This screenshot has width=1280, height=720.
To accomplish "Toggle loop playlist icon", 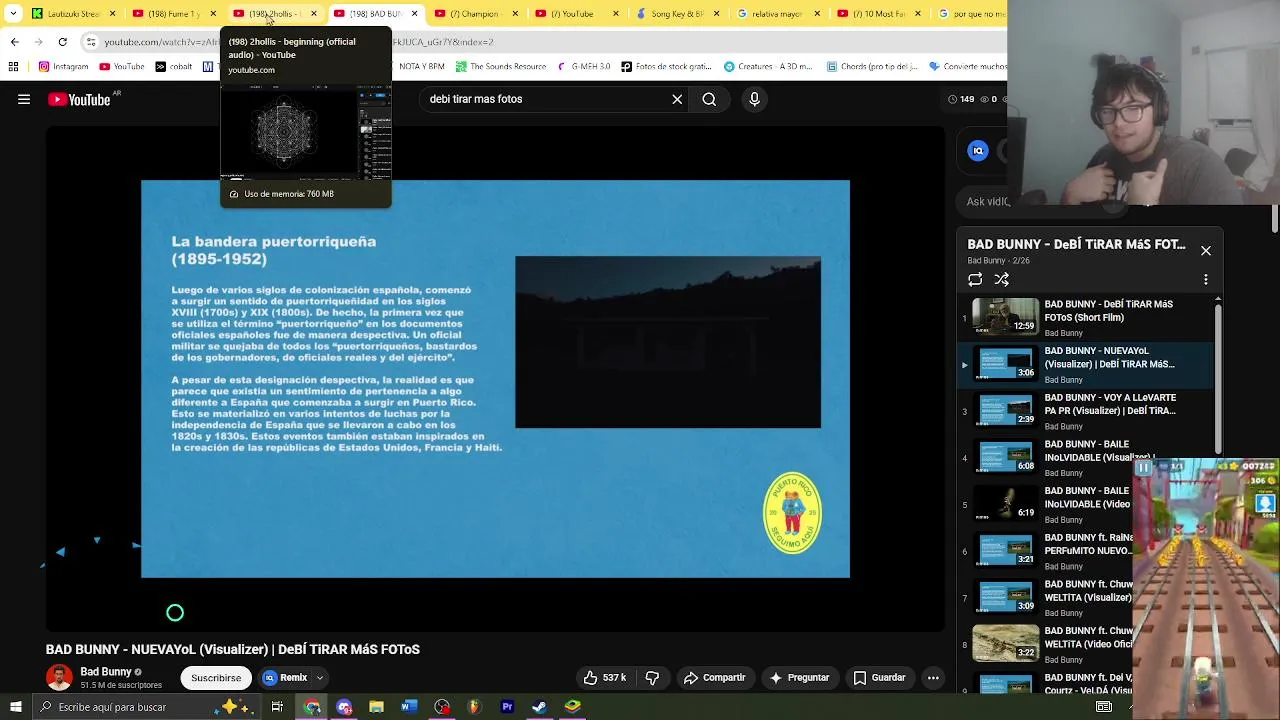I will 975,279.
